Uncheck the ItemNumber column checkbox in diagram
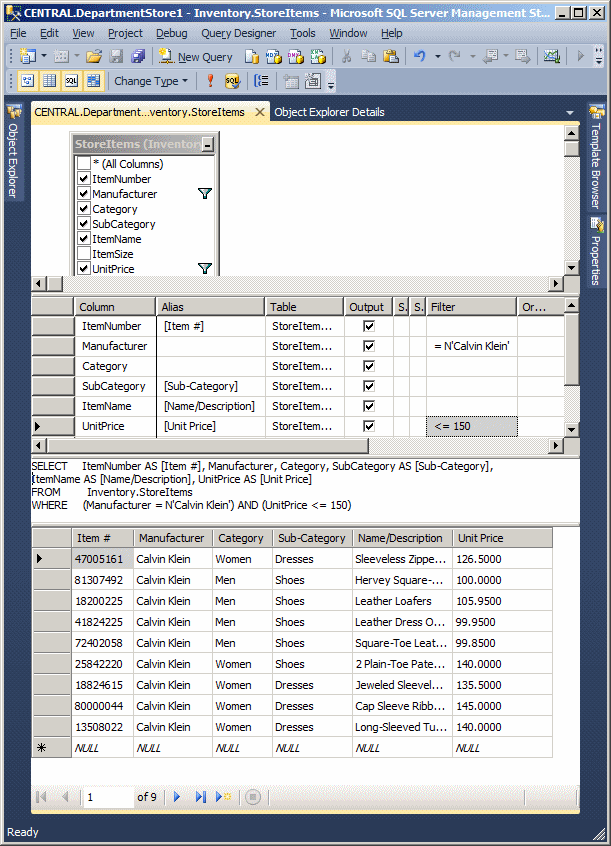 tap(84, 178)
